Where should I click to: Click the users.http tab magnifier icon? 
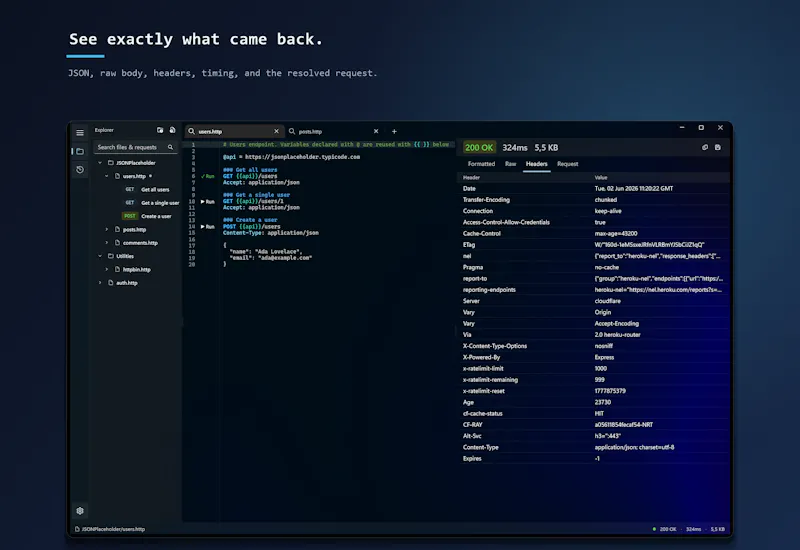191,131
